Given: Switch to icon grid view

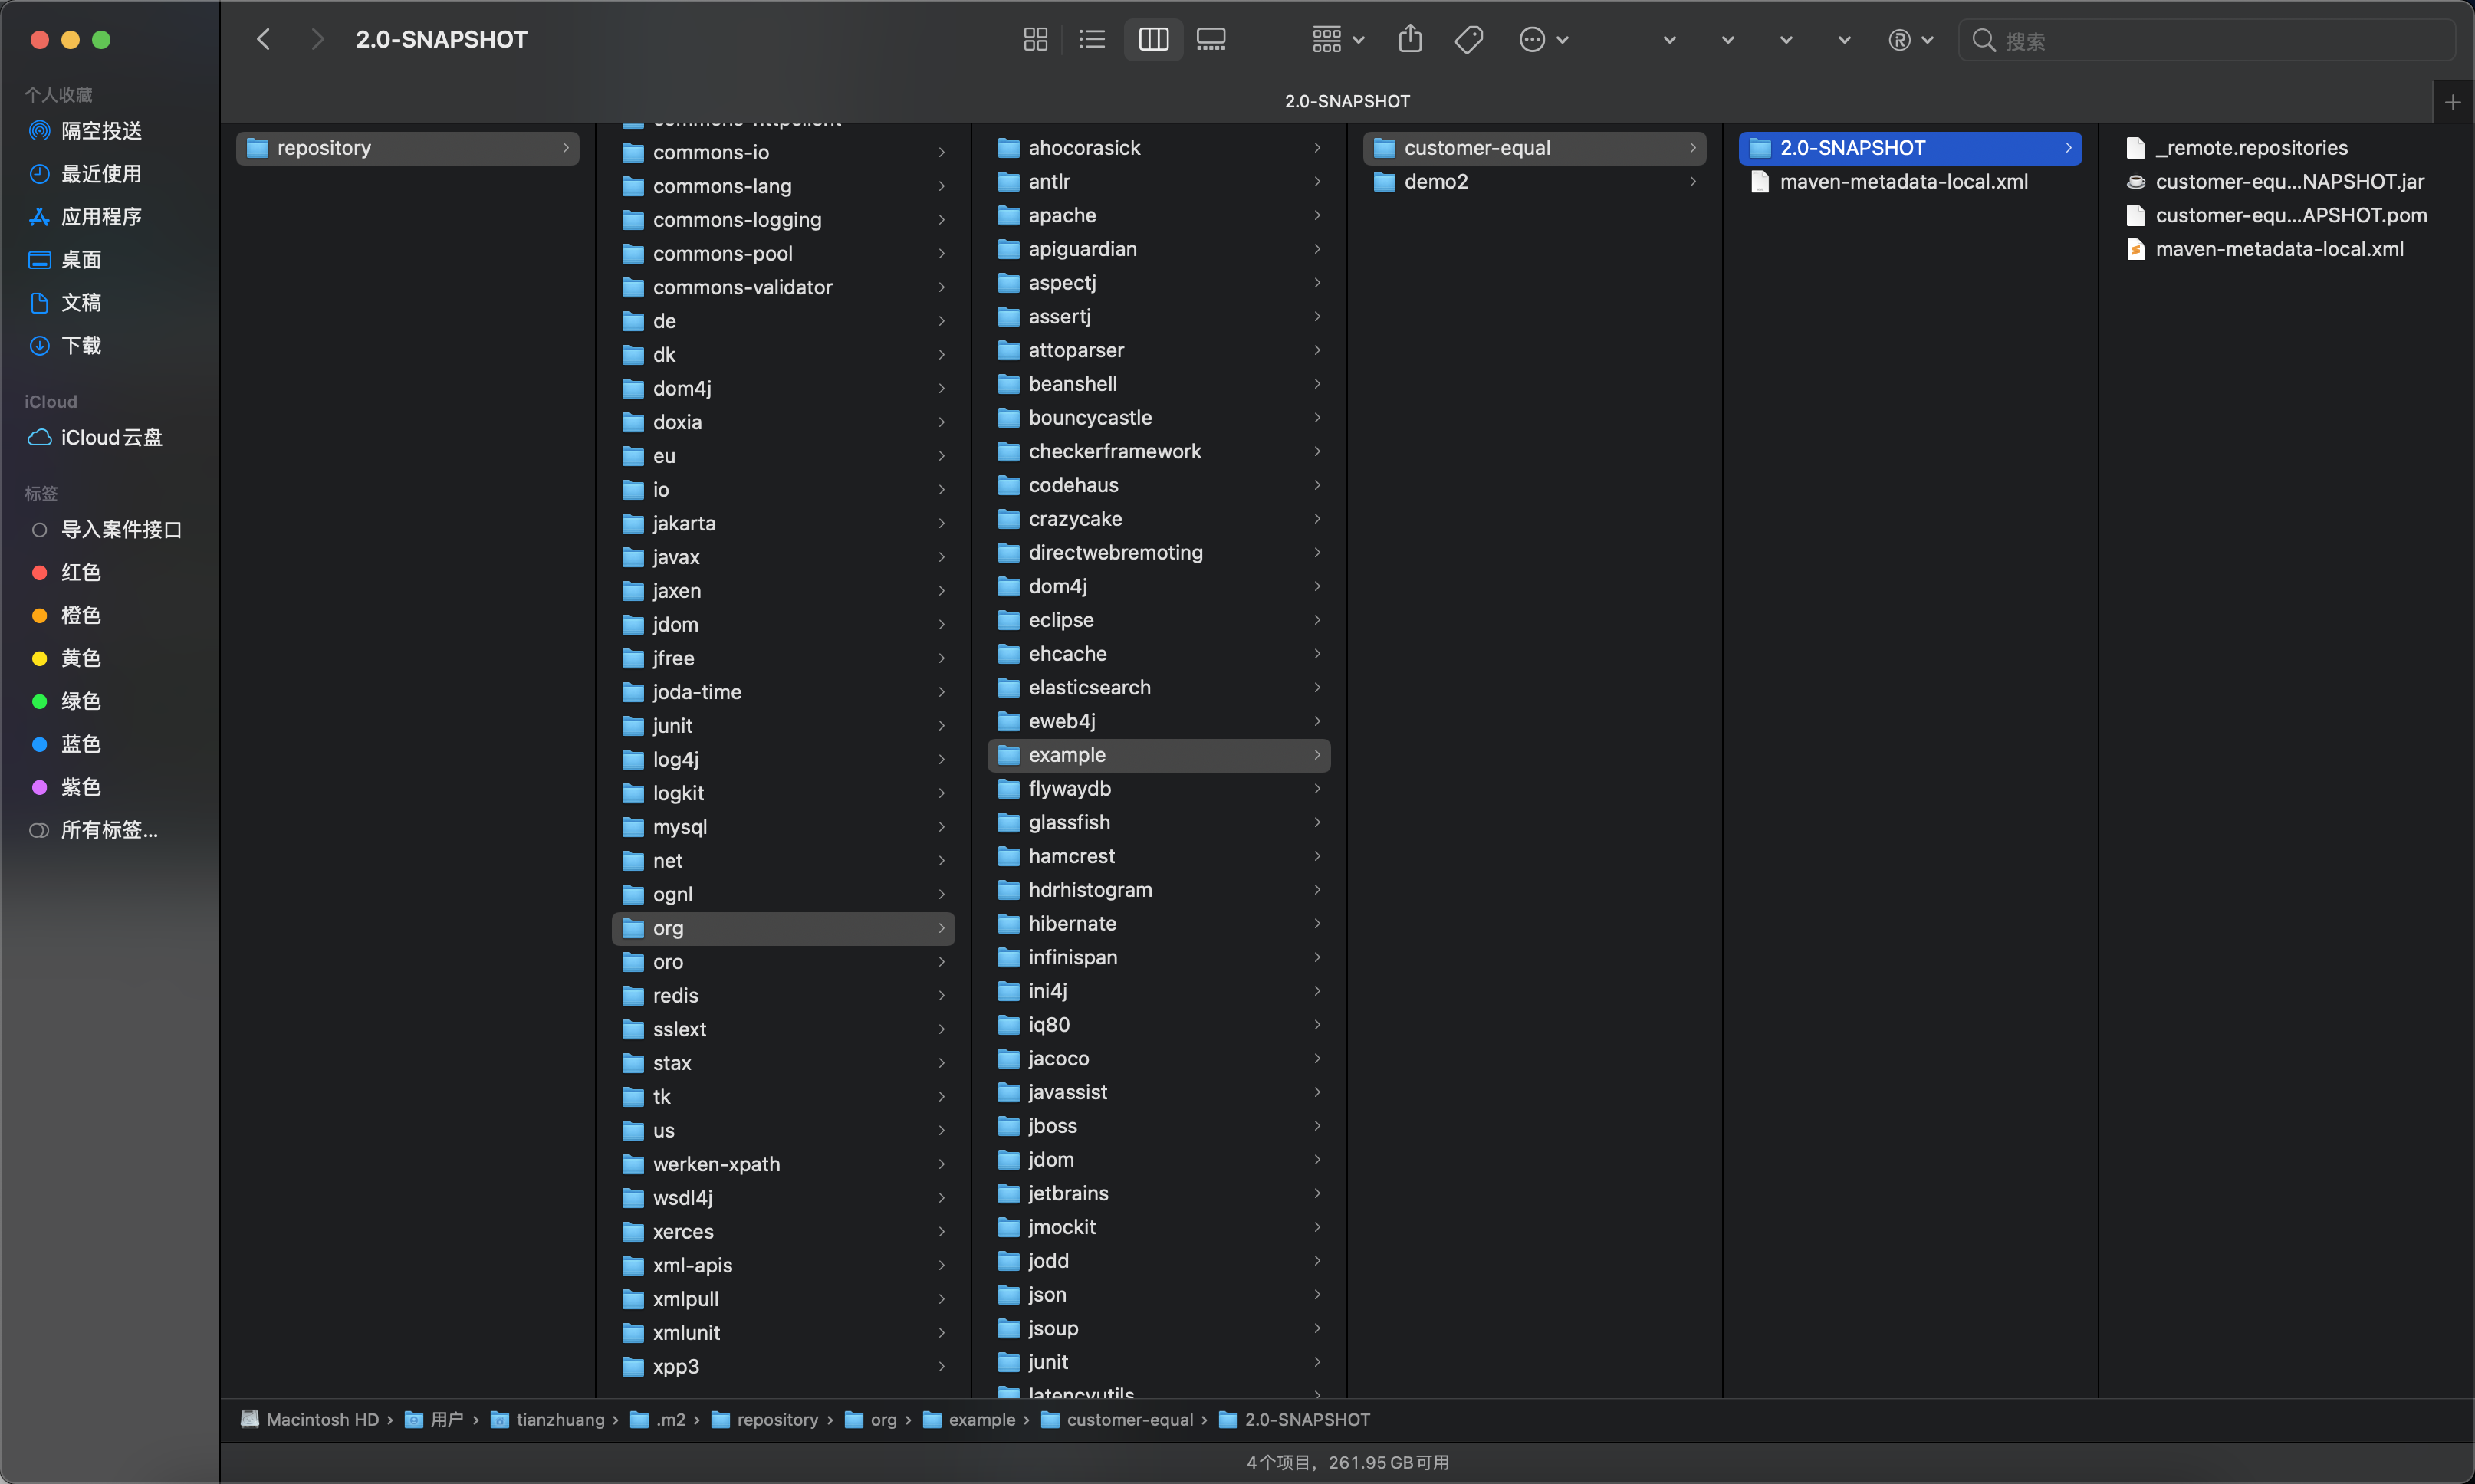Looking at the screenshot, I should (x=1035, y=40).
